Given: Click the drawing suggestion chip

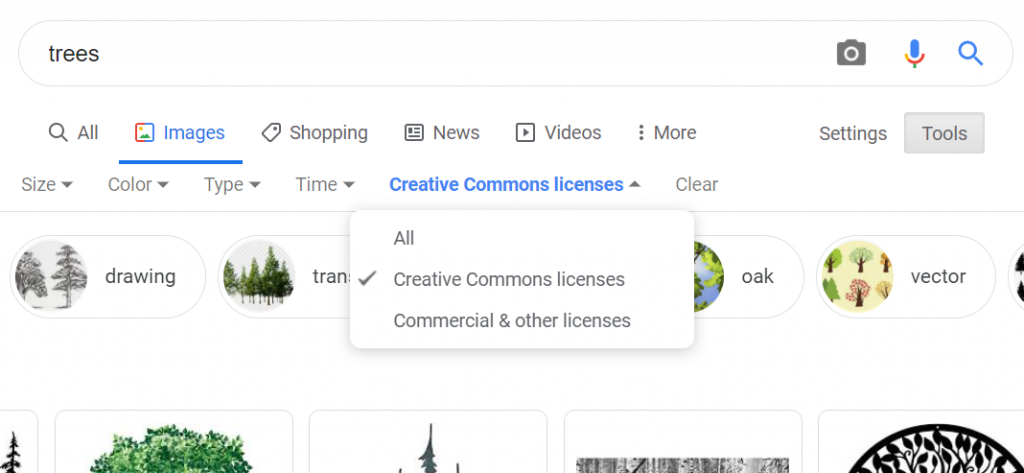Looking at the screenshot, I should [x=108, y=277].
